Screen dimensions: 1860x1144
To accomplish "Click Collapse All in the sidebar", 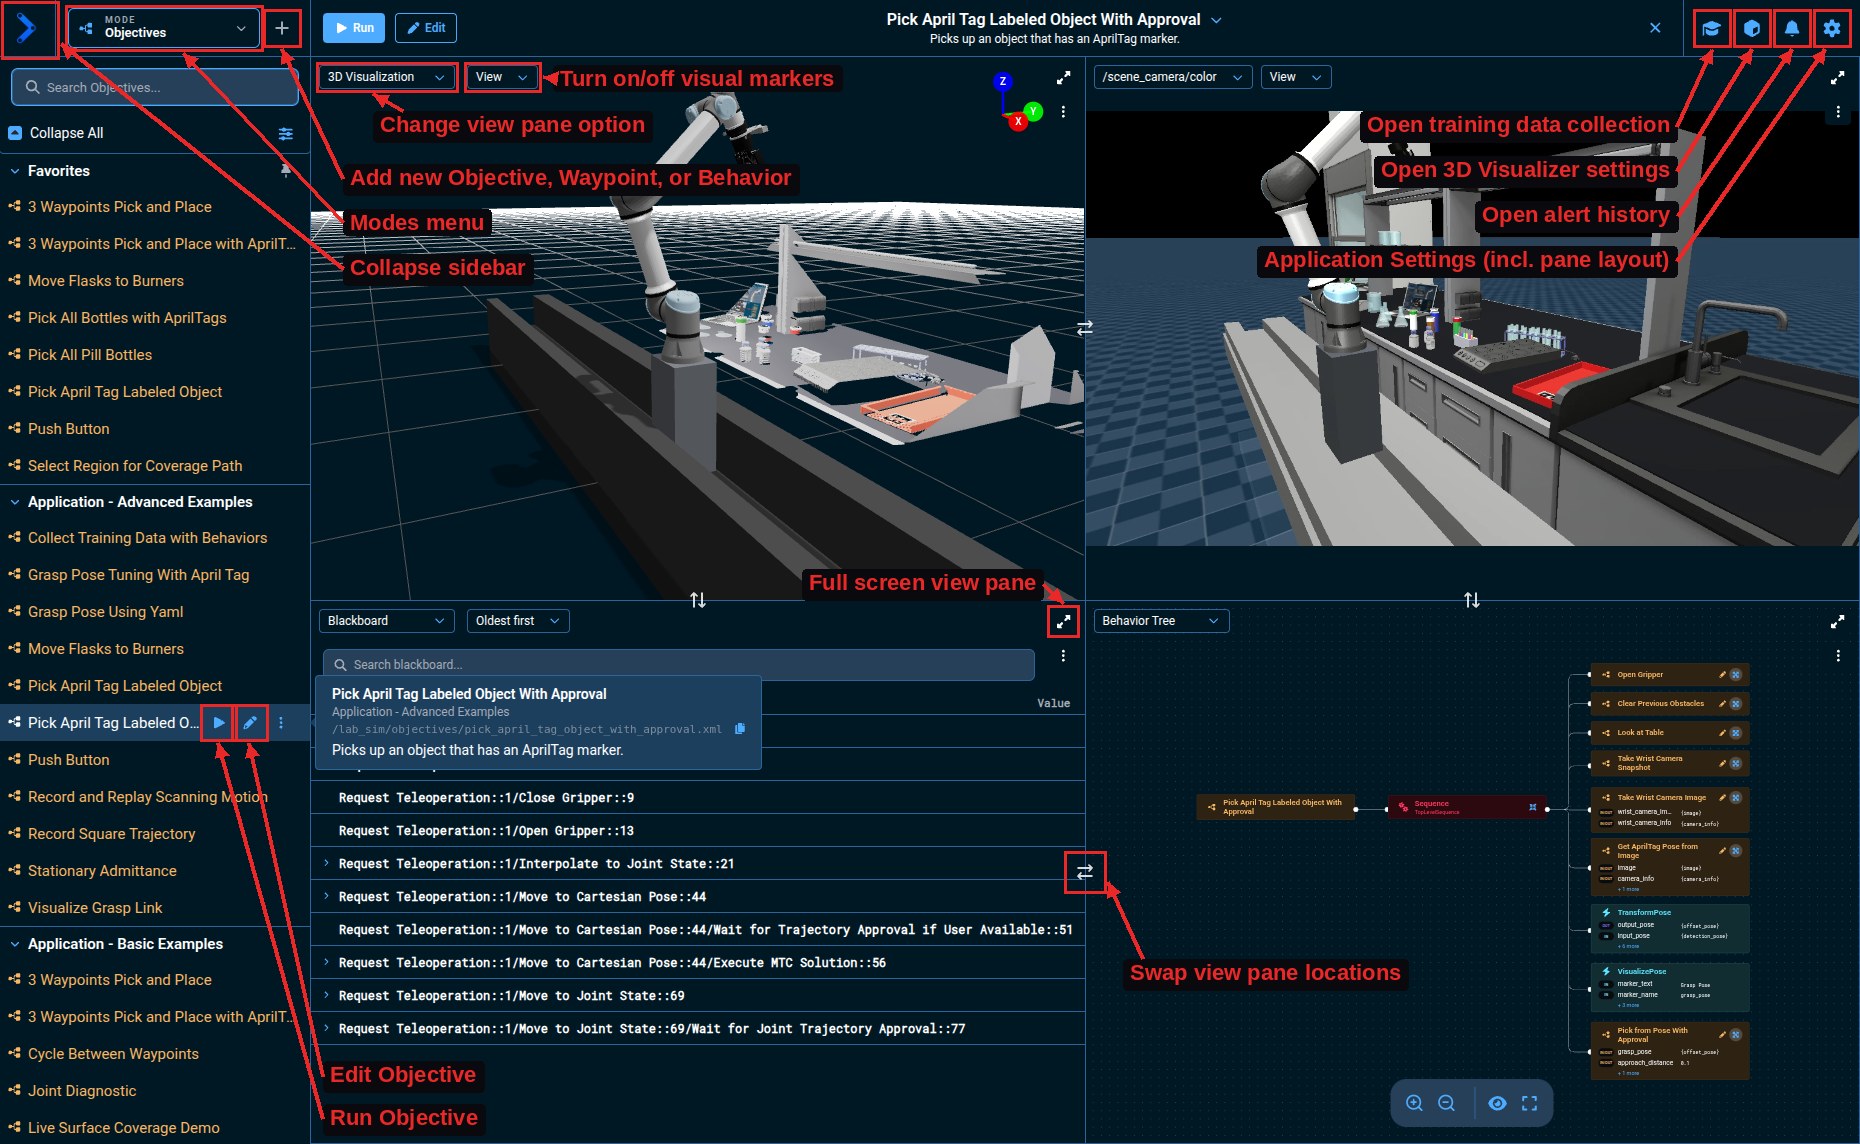I will [x=56, y=133].
